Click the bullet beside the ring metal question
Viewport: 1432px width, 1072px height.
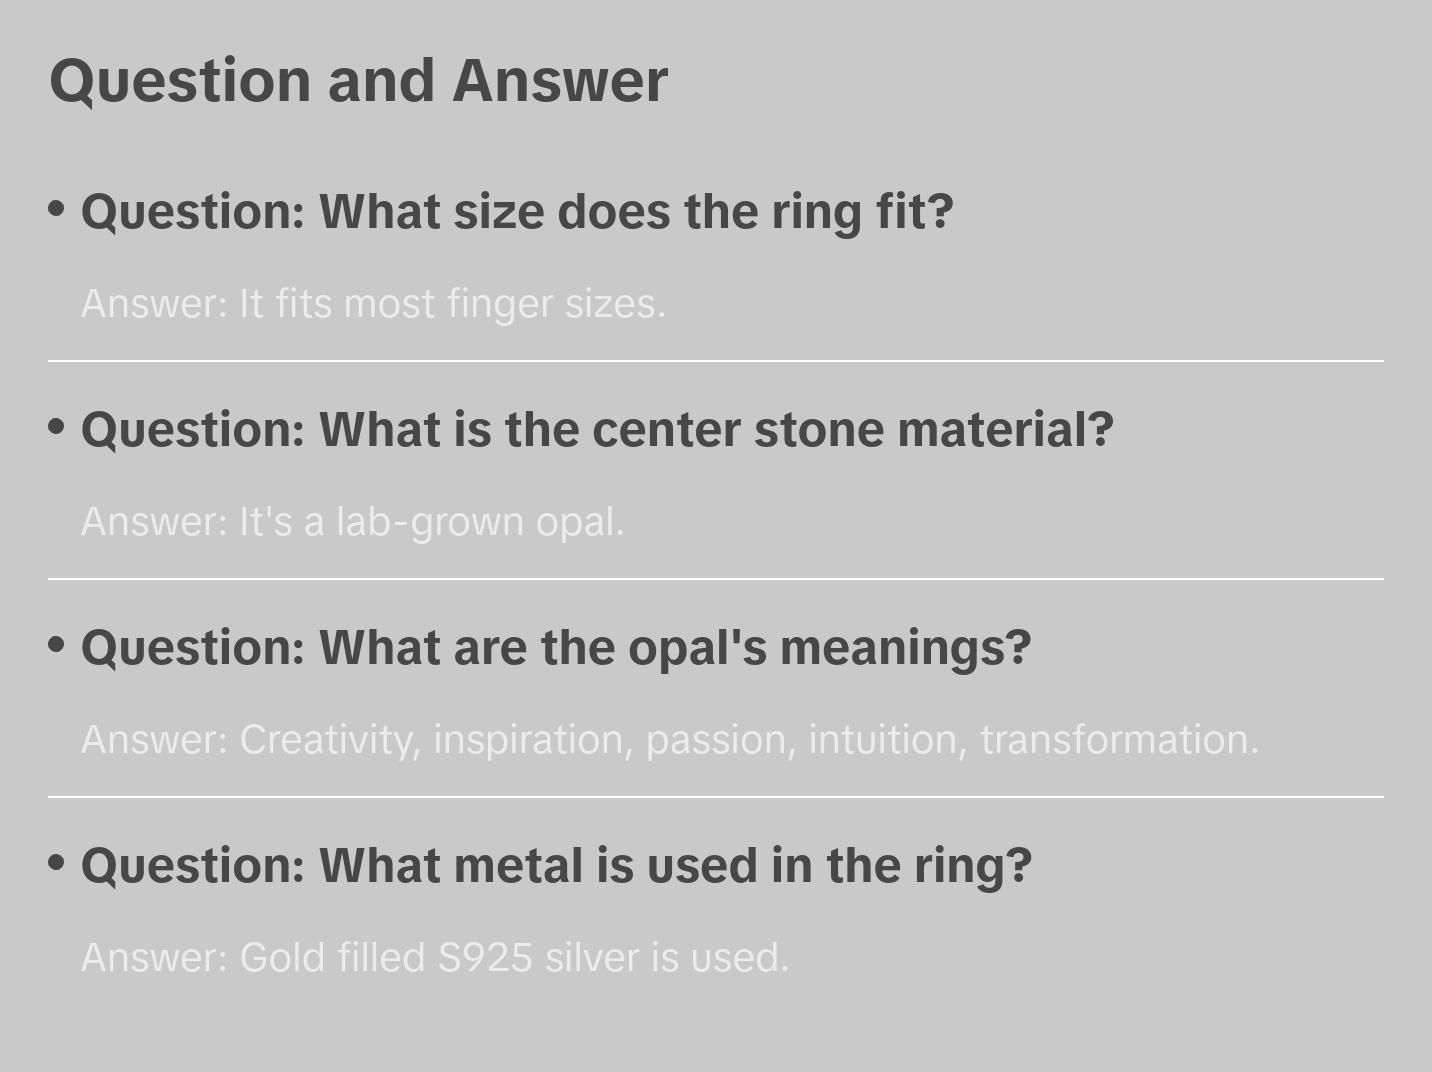(x=57, y=862)
